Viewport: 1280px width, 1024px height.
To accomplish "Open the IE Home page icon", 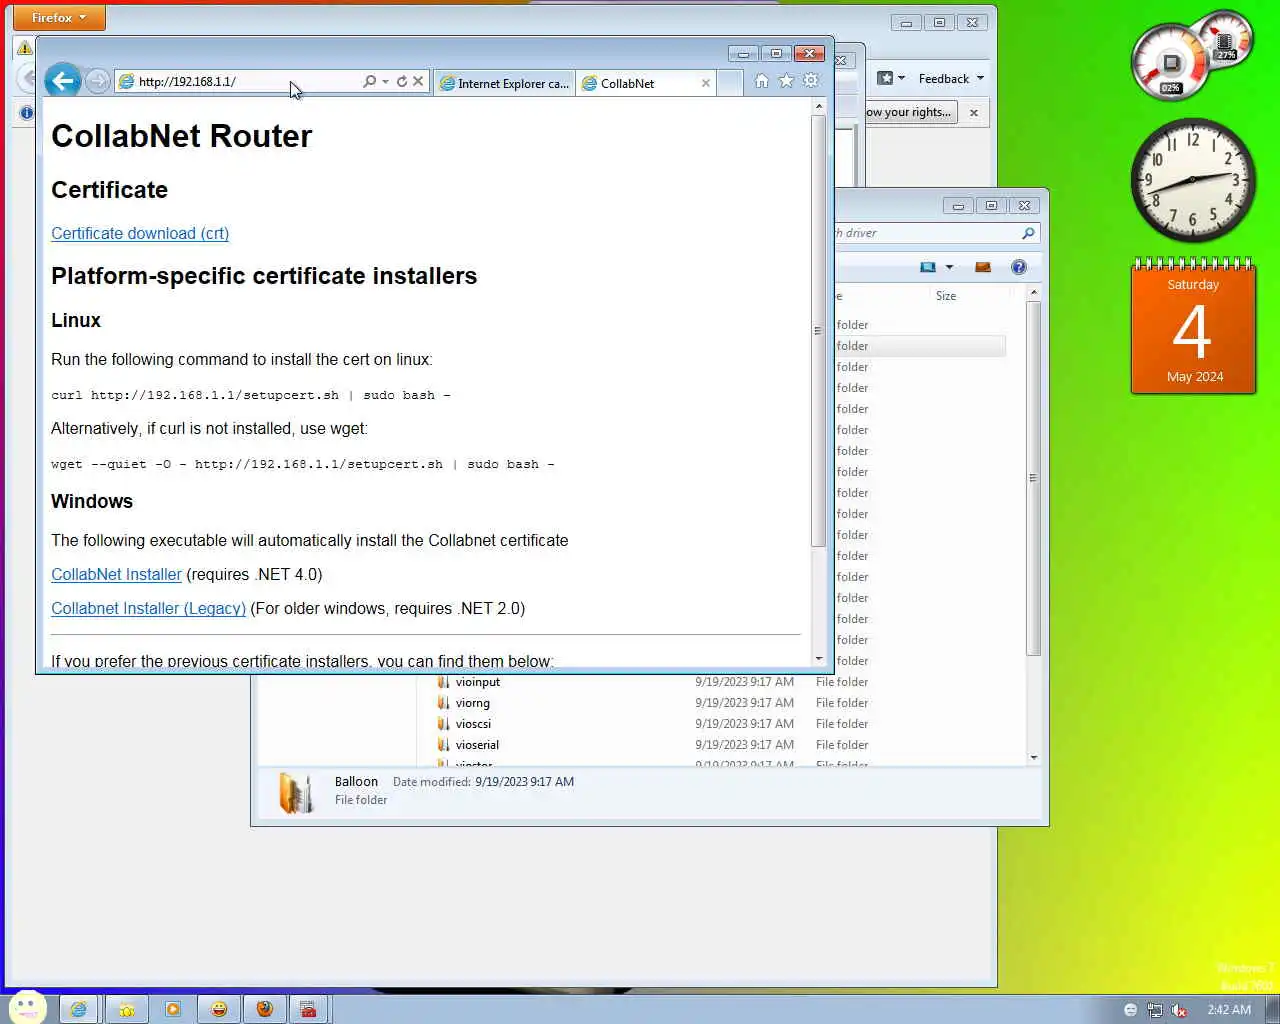I will point(762,81).
